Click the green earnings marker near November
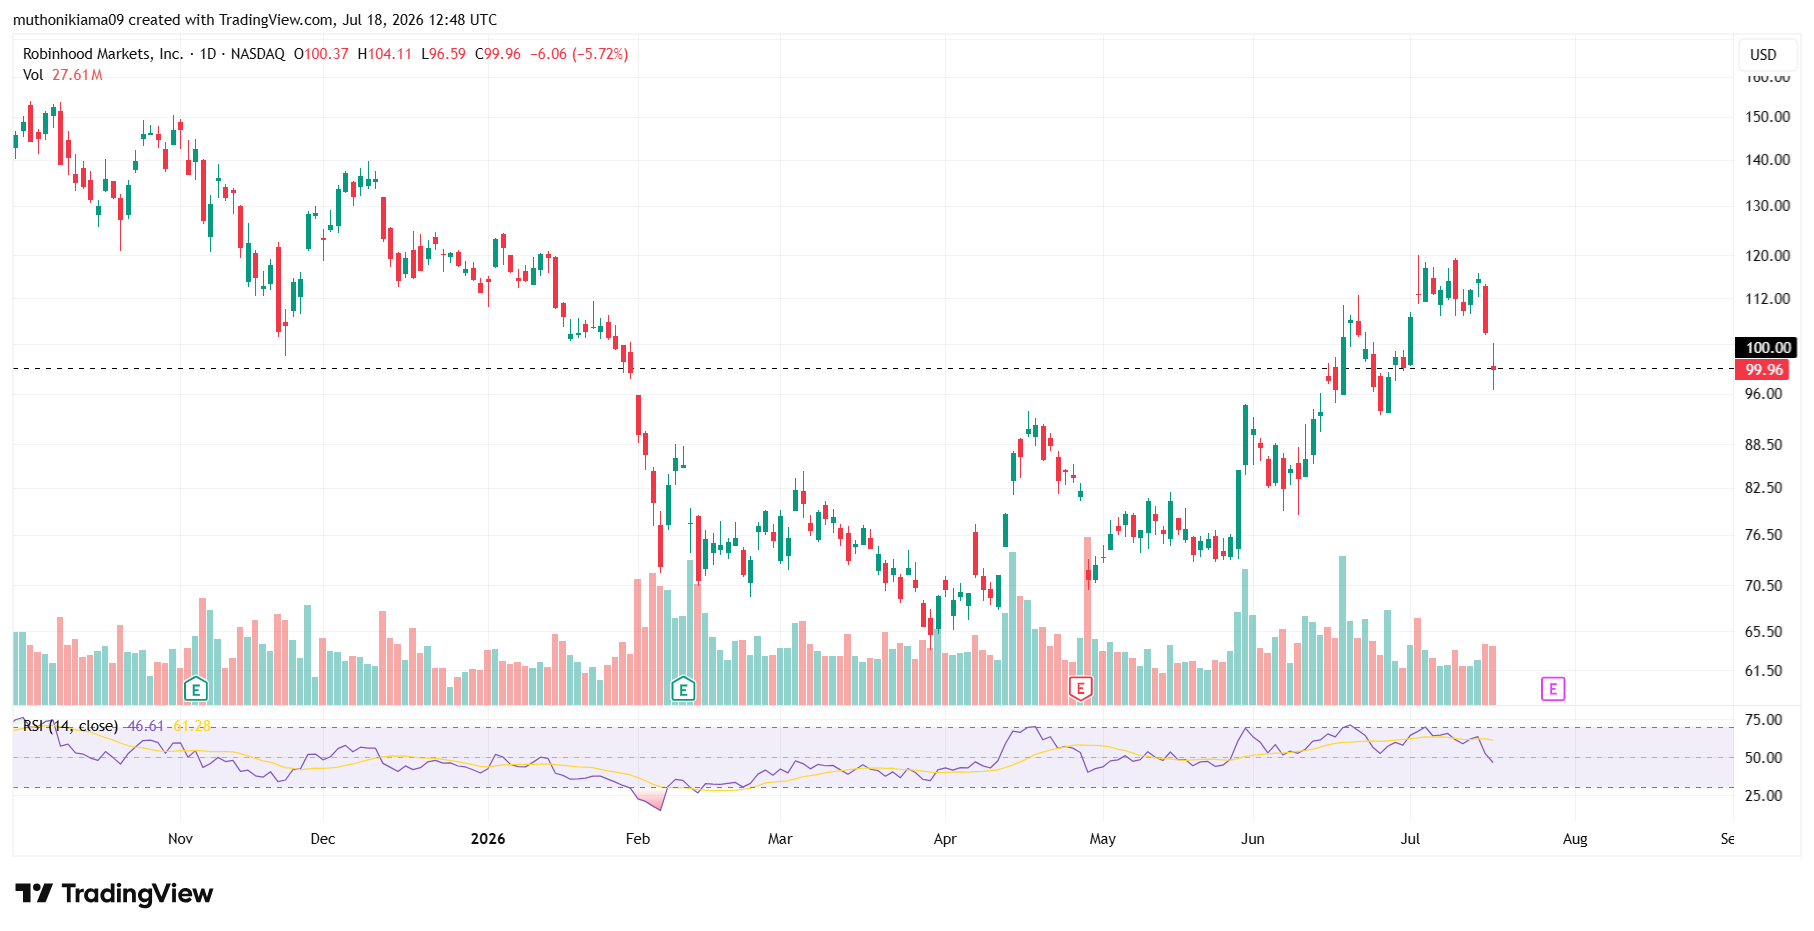 [x=196, y=689]
